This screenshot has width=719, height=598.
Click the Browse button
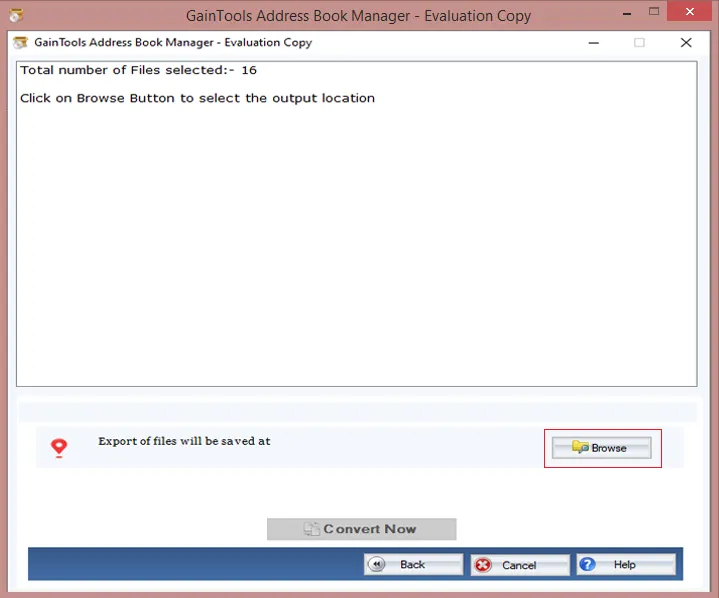[602, 448]
